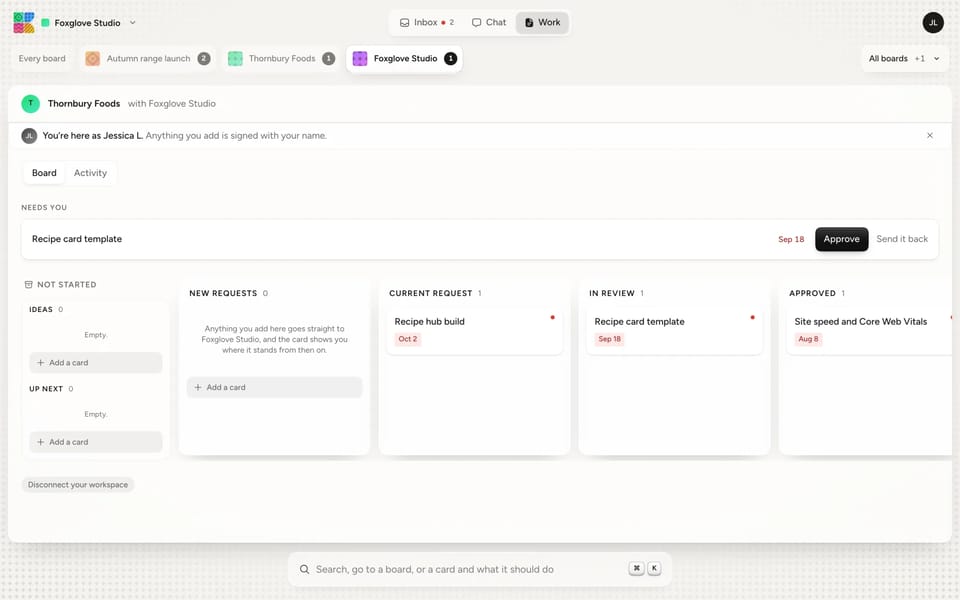Add a card under Up Next
Viewport: 960px width, 600px height.
[x=96, y=442]
